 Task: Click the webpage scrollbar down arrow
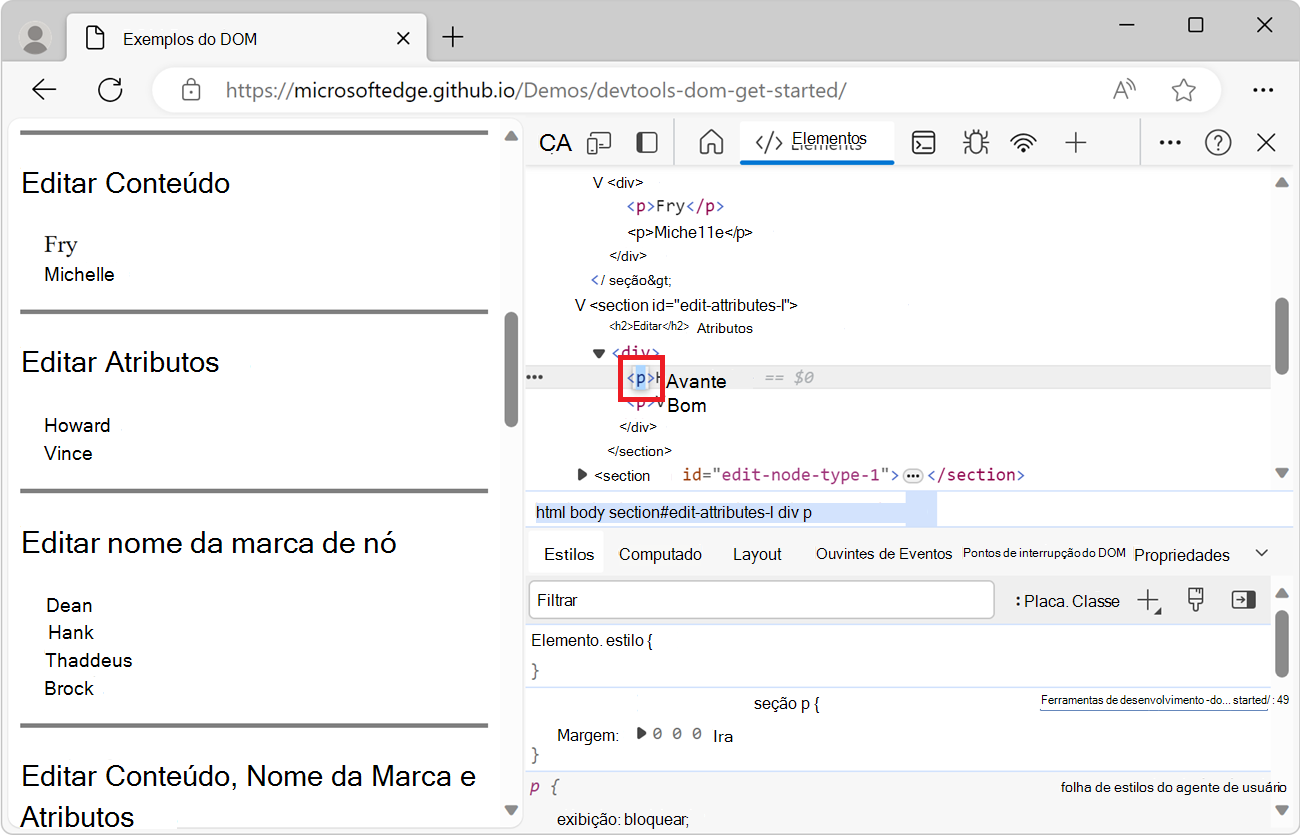[x=511, y=810]
